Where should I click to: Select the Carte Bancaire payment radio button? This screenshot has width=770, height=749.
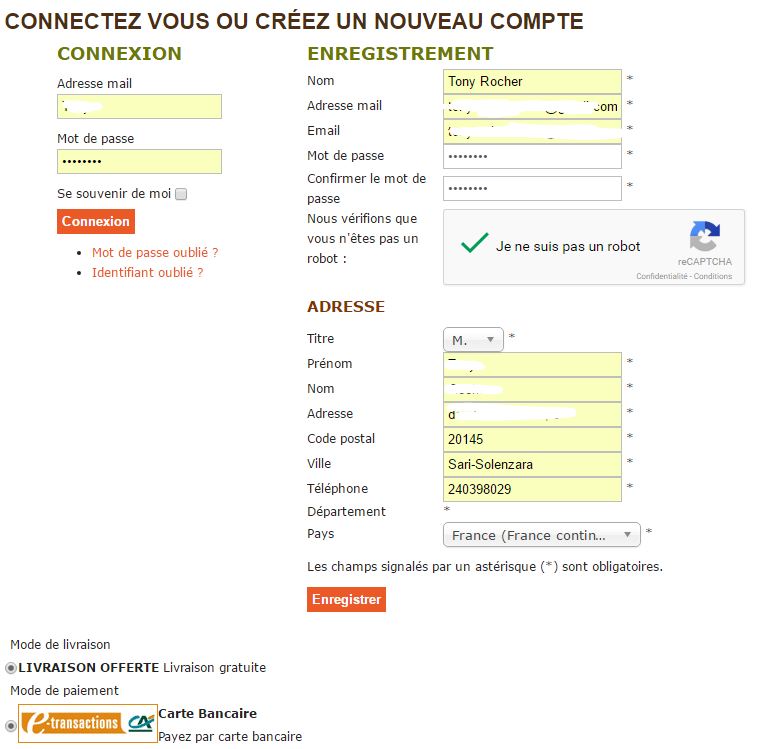point(11,726)
